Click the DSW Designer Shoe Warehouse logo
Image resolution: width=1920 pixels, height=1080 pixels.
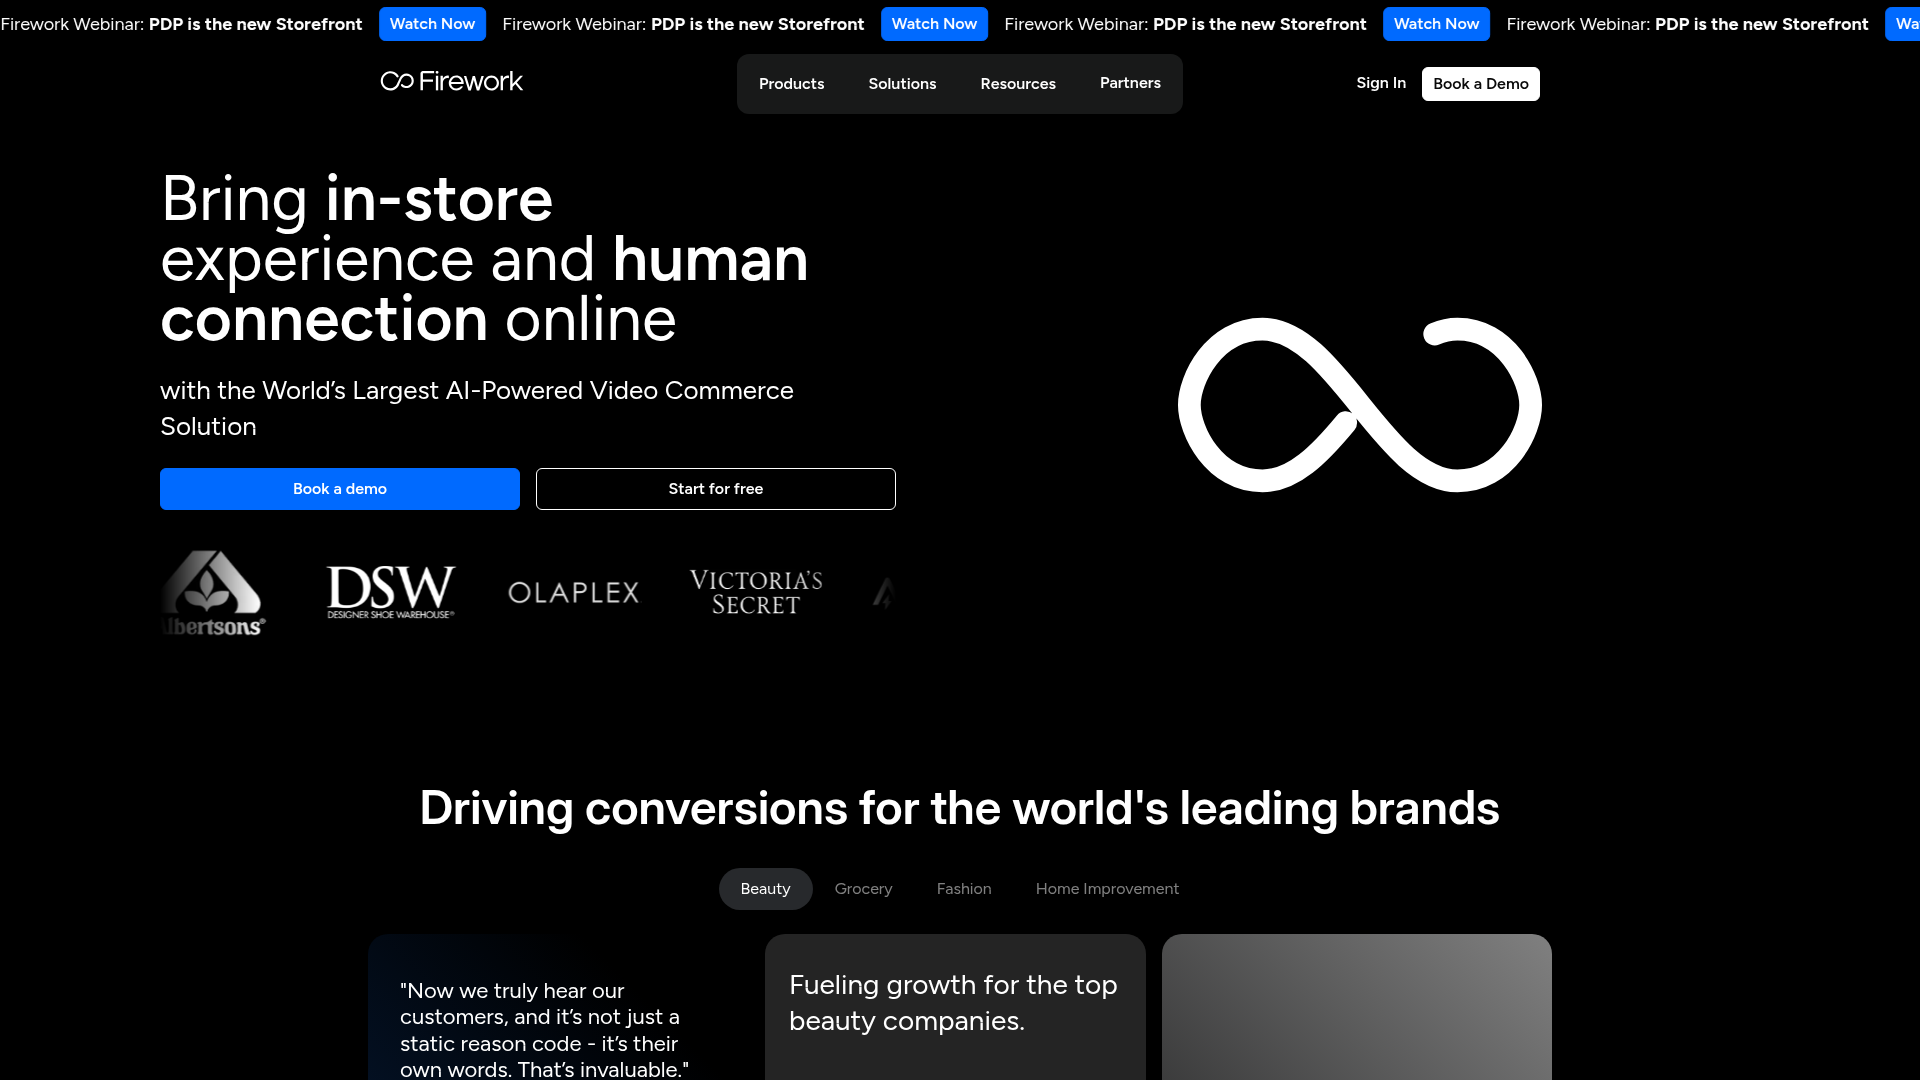coord(390,592)
